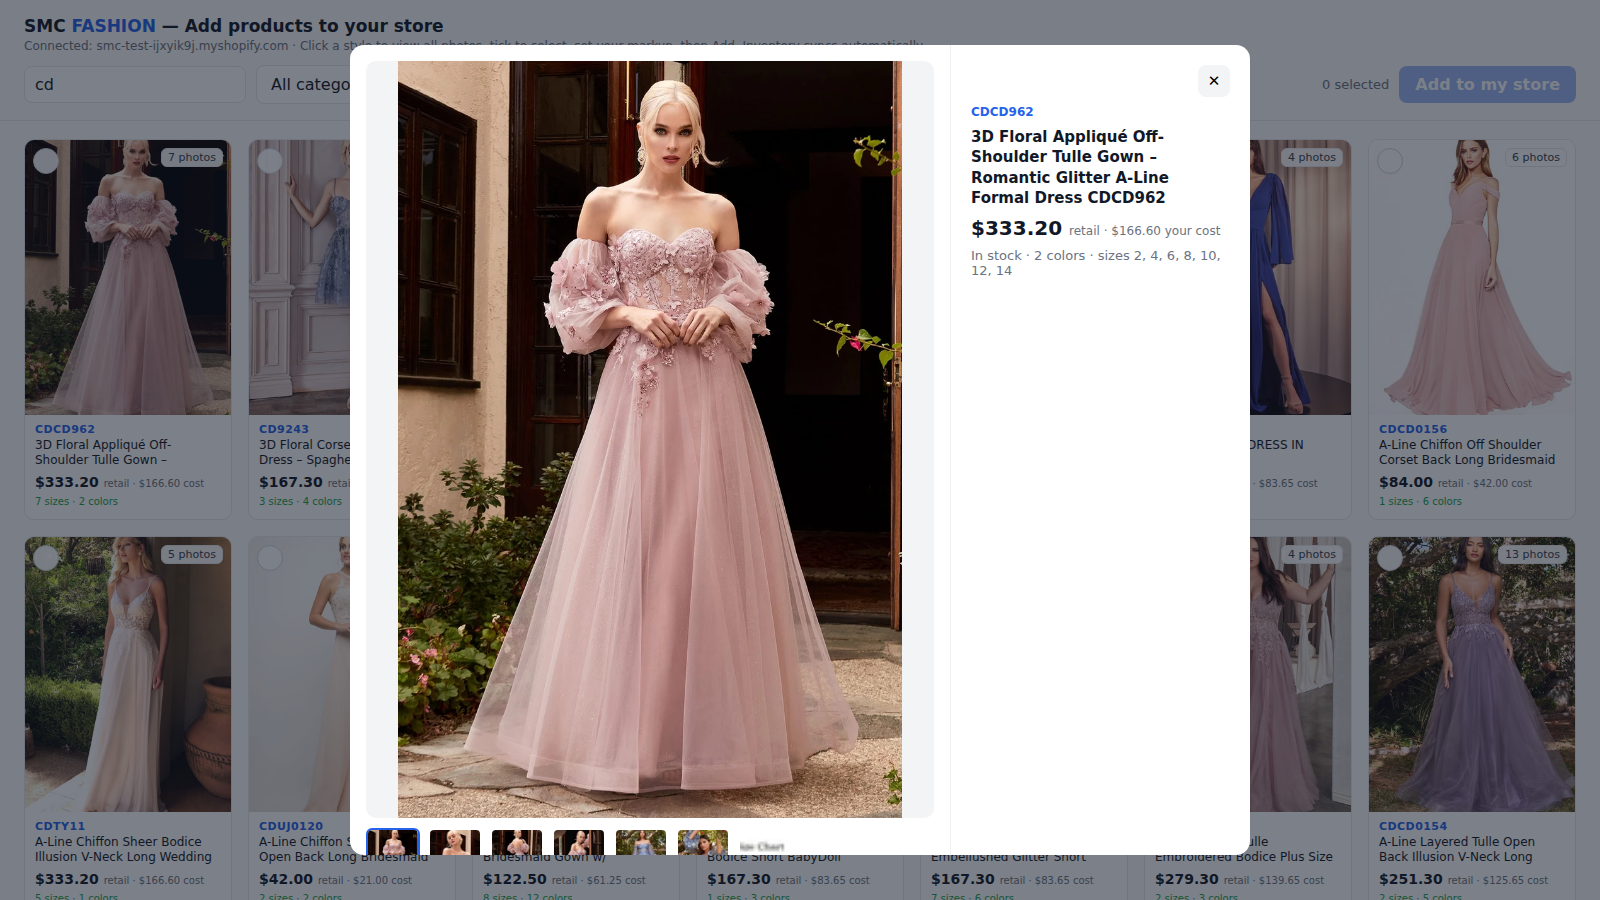
Task: Show the sixth thumbnail with blue sleeve close-up
Action: (x=703, y=842)
